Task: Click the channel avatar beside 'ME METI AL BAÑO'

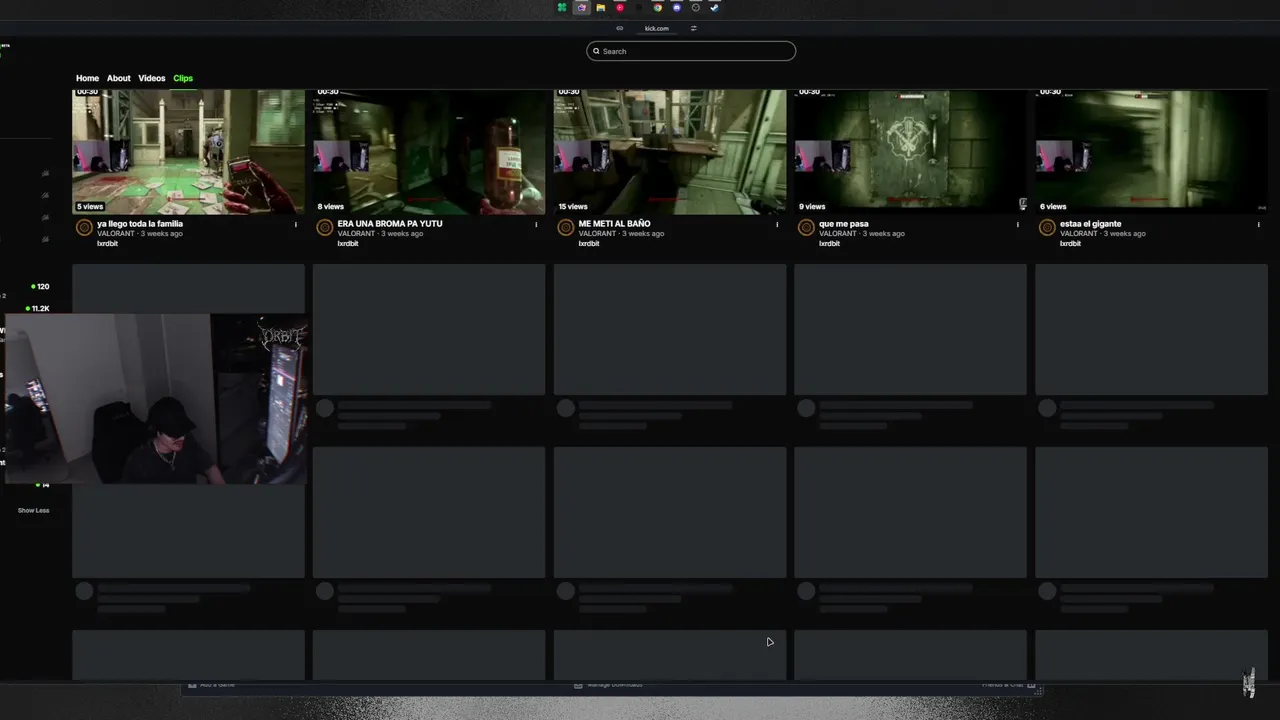Action: pyautogui.click(x=565, y=228)
